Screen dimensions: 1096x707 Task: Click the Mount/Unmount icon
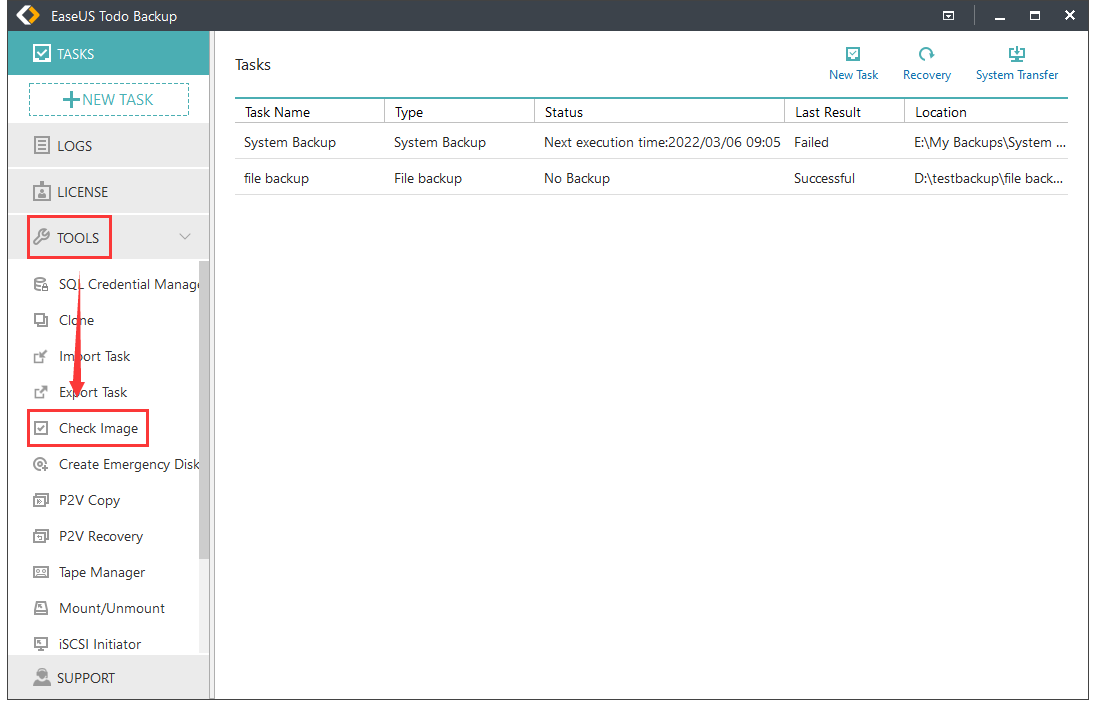coord(41,608)
